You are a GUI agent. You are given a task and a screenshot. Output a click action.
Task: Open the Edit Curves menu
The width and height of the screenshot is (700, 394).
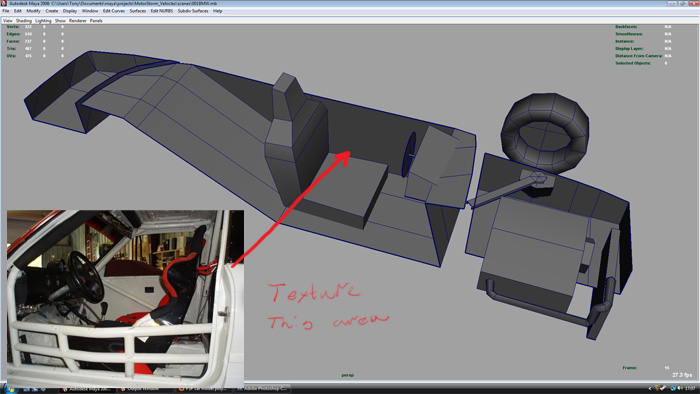pos(114,11)
